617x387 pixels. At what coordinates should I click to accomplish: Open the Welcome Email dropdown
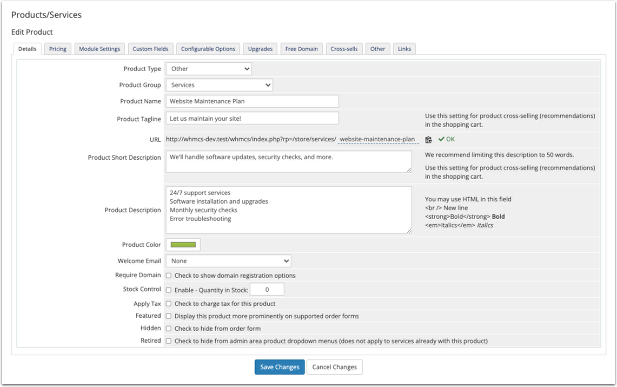click(x=229, y=261)
